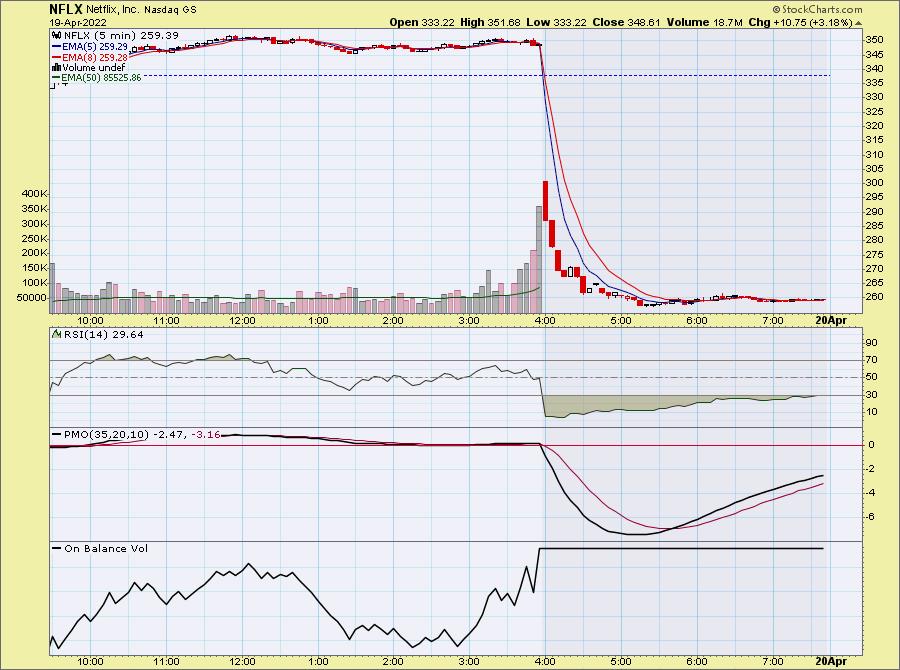Screen dimensions: 900x670
Task: Click the black line marker beside On Balance Vol
Action: point(57,548)
